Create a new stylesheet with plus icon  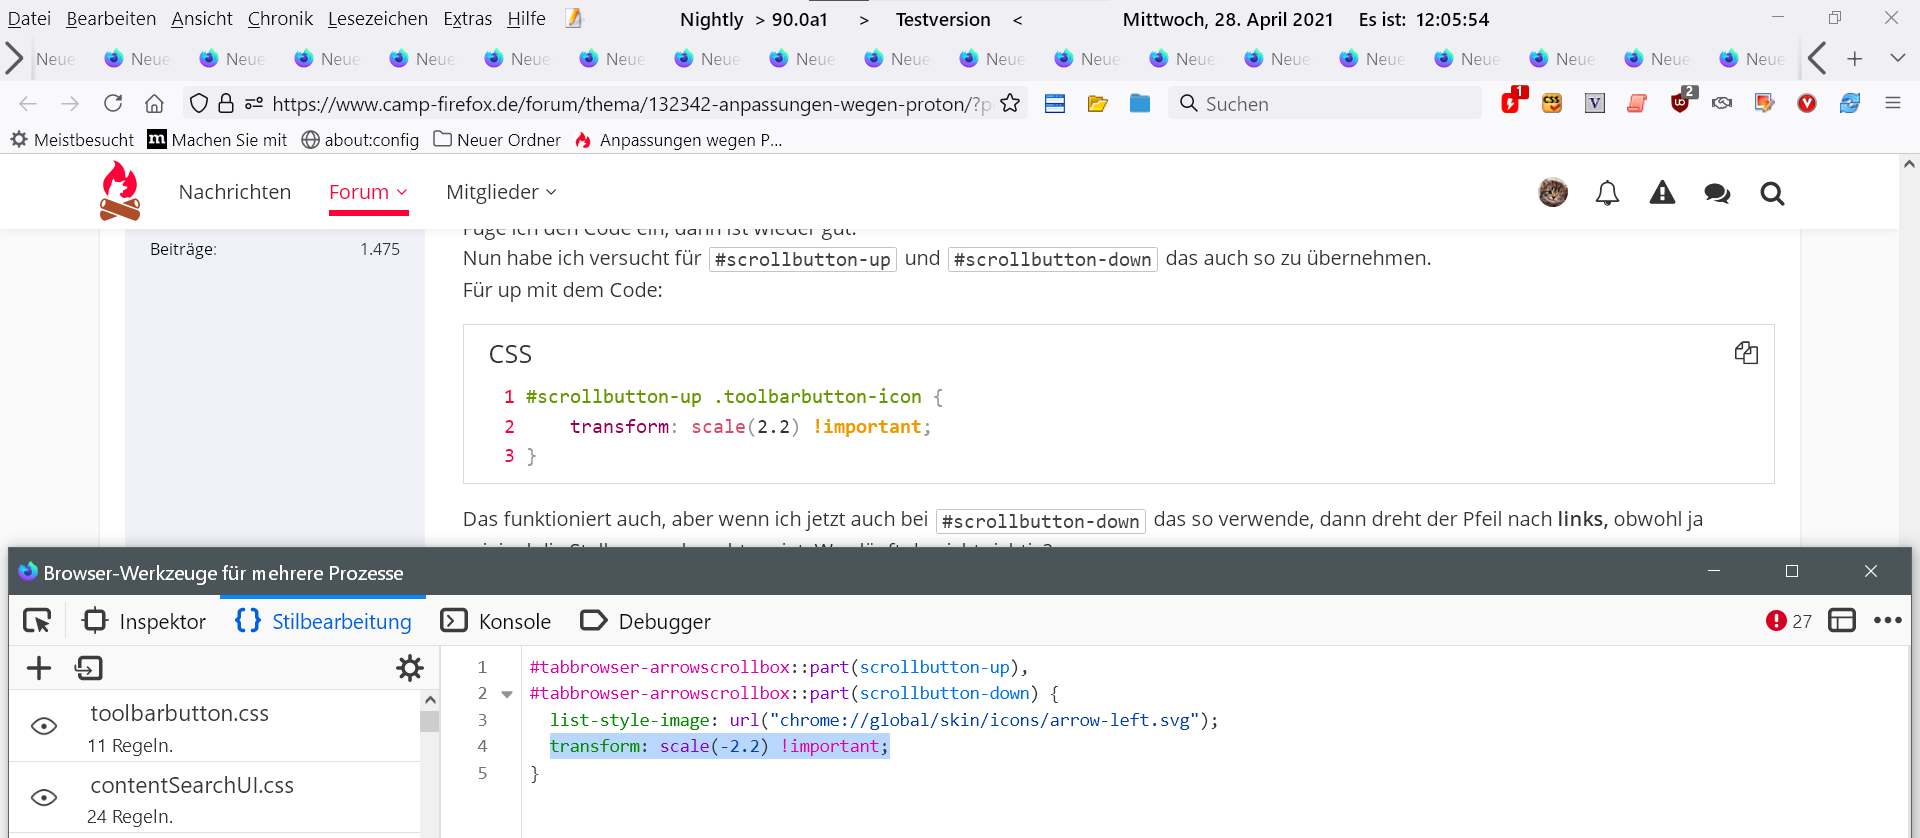(x=39, y=668)
